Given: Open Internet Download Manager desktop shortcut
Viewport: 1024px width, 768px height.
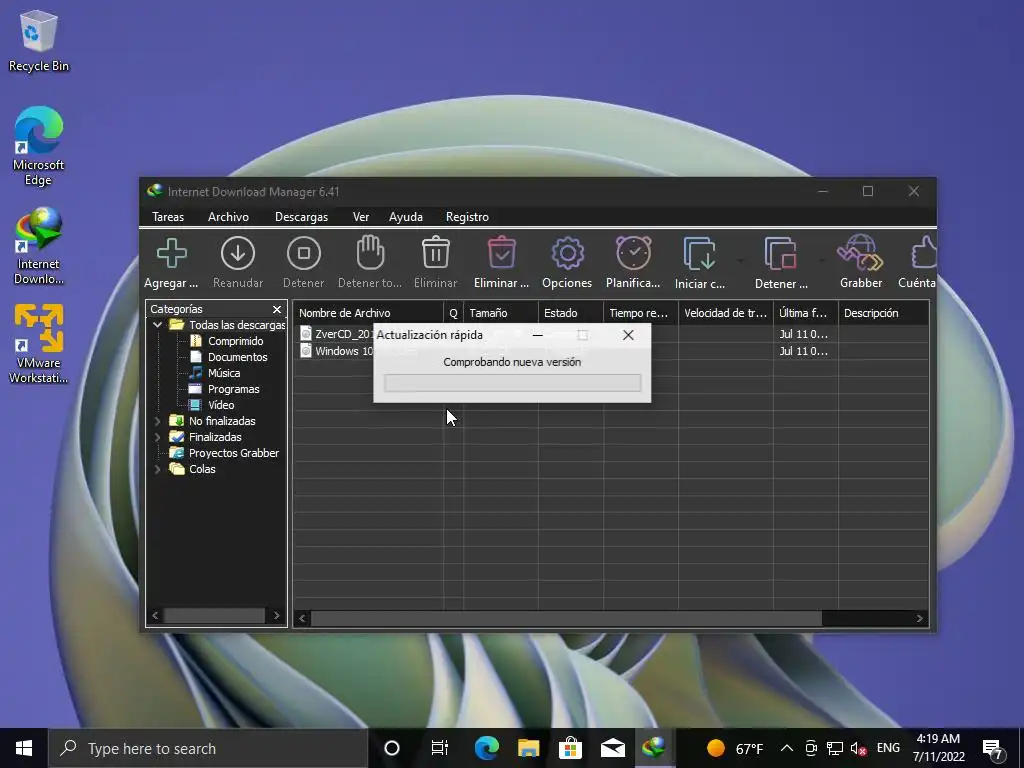Looking at the screenshot, I should (39, 246).
